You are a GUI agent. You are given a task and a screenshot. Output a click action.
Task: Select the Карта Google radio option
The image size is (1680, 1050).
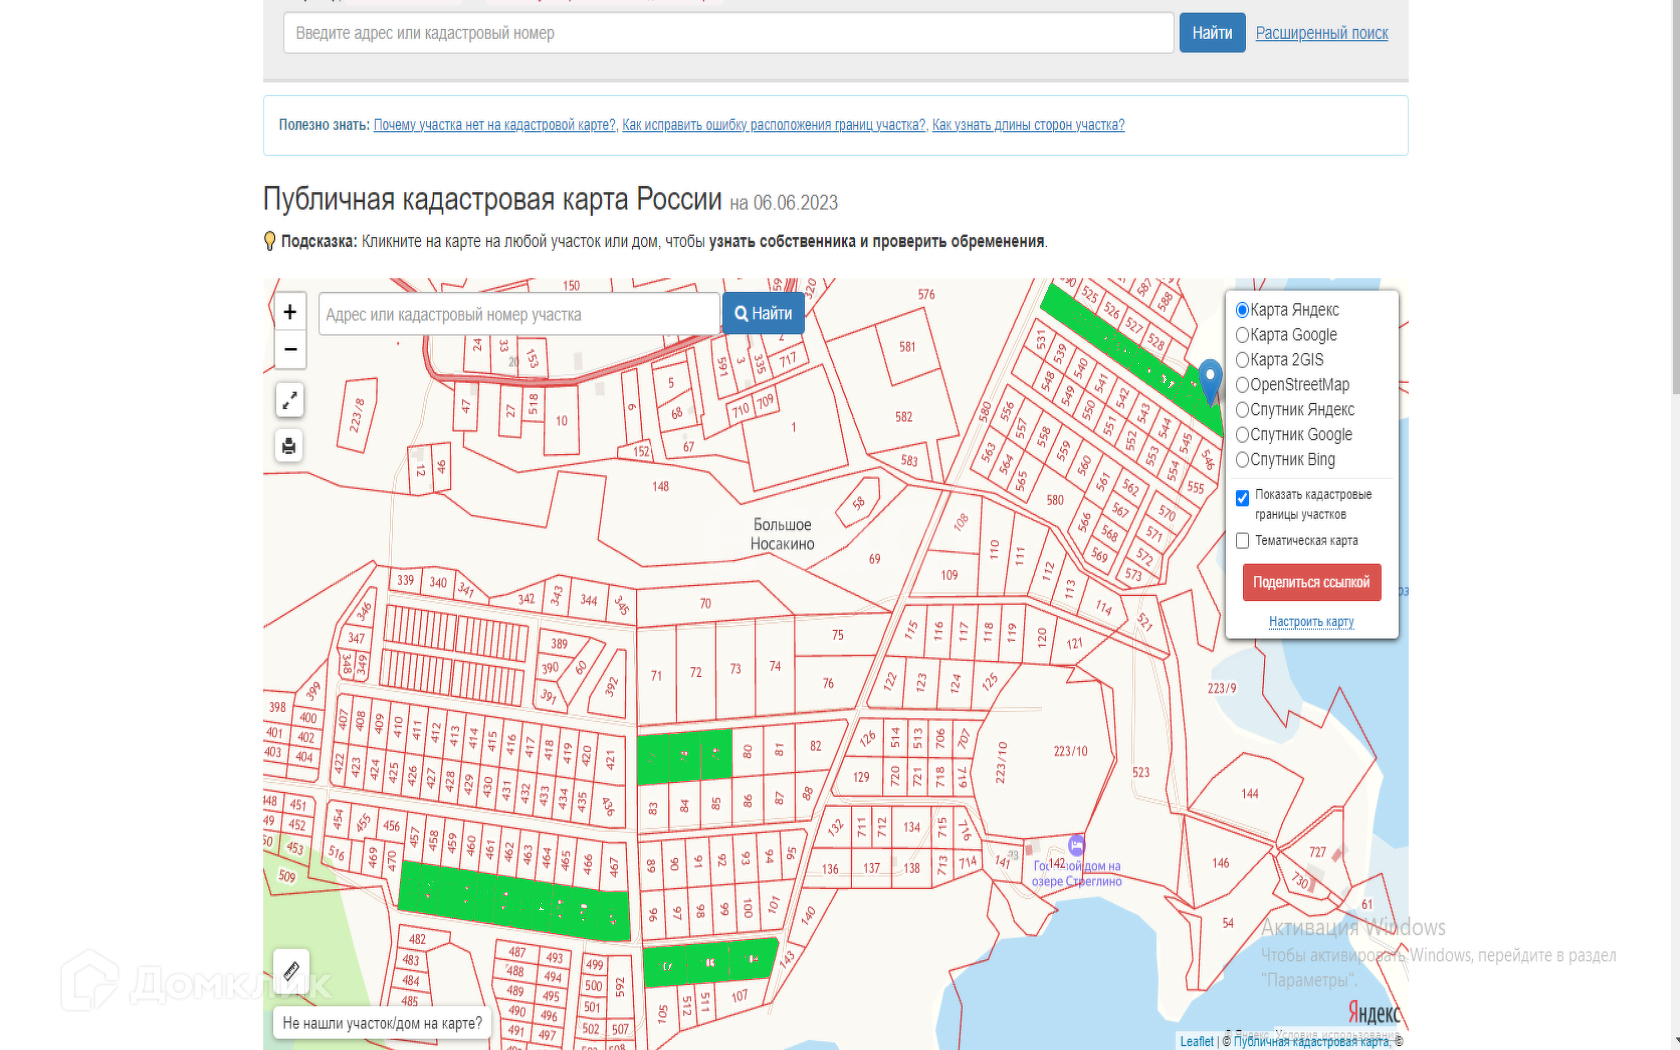(x=1242, y=335)
